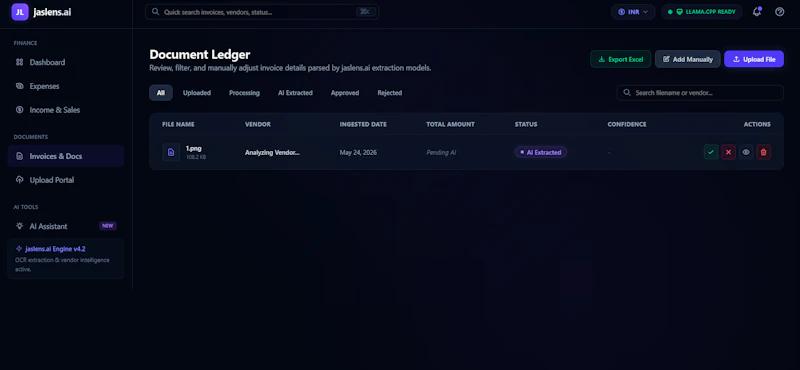
Task: Open the notifications bell icon
Action: point(757,12)
